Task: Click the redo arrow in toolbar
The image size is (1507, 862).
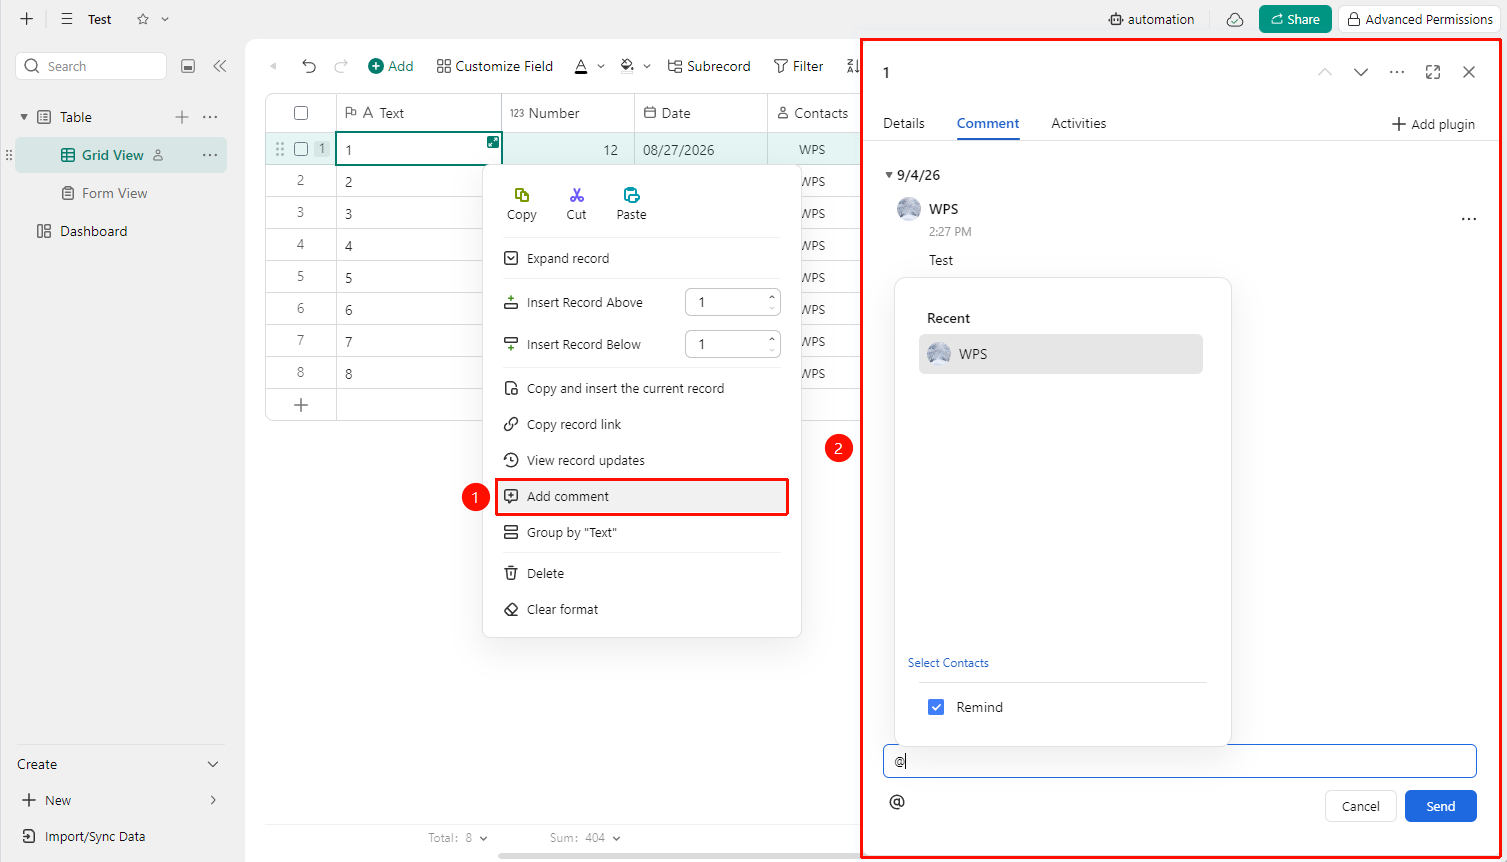Action: coord(341,66)
